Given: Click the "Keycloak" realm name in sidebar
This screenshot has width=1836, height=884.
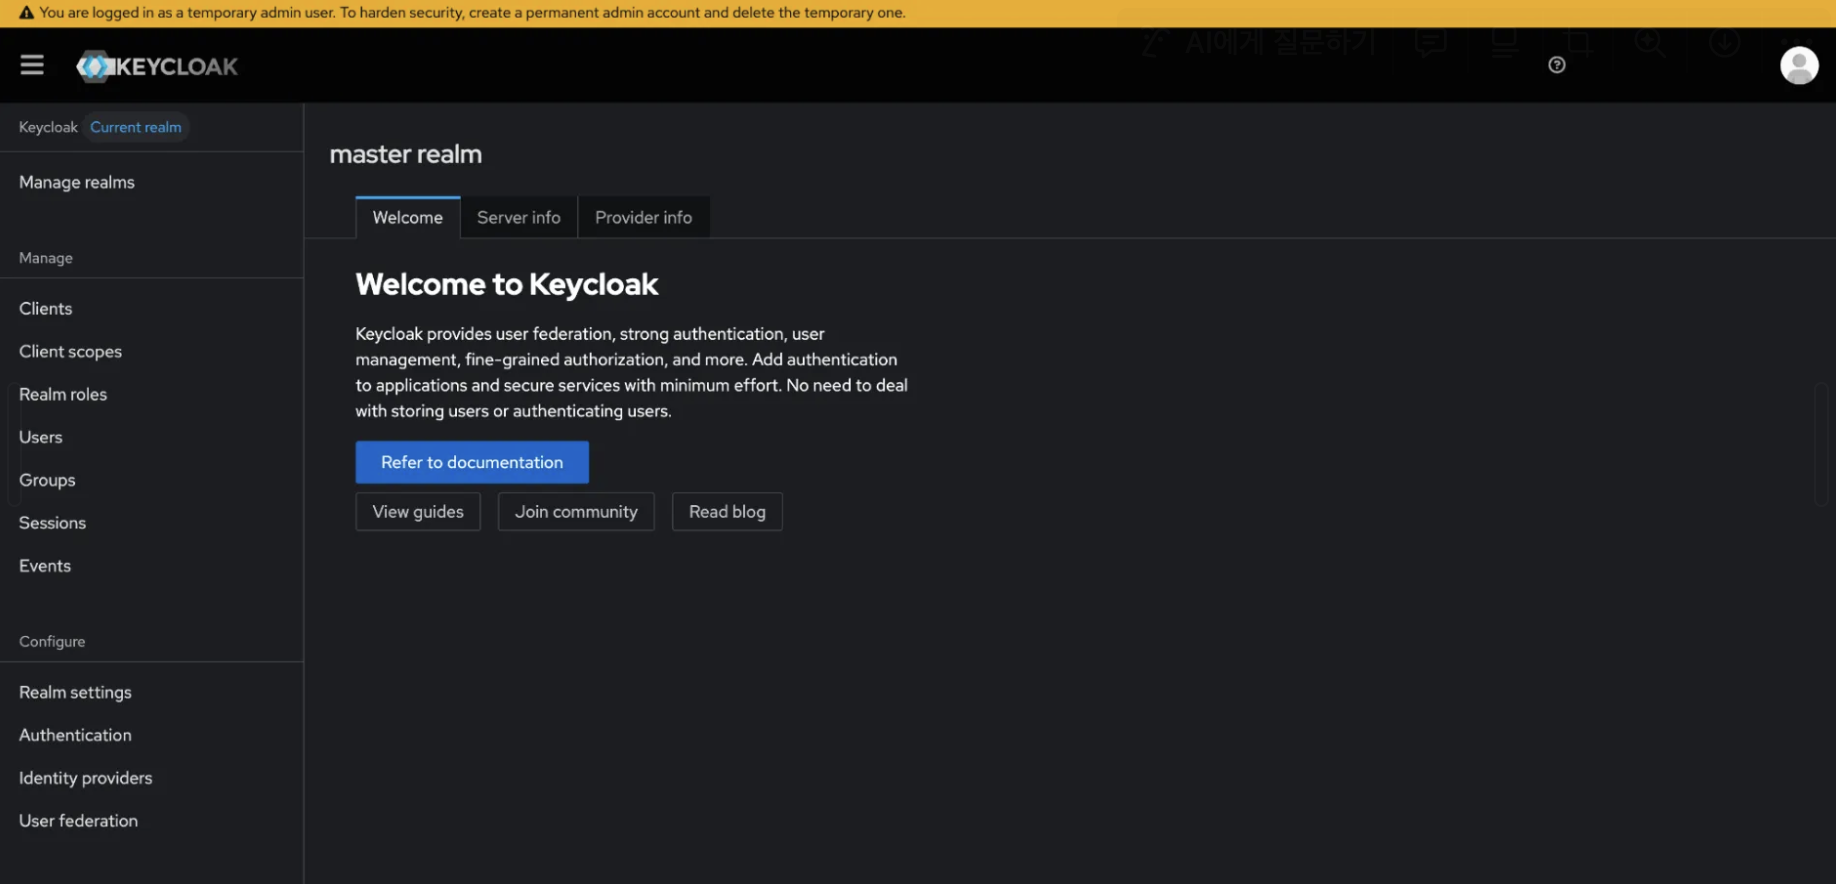Looking at the screenshot, I should tap(48, 127).
